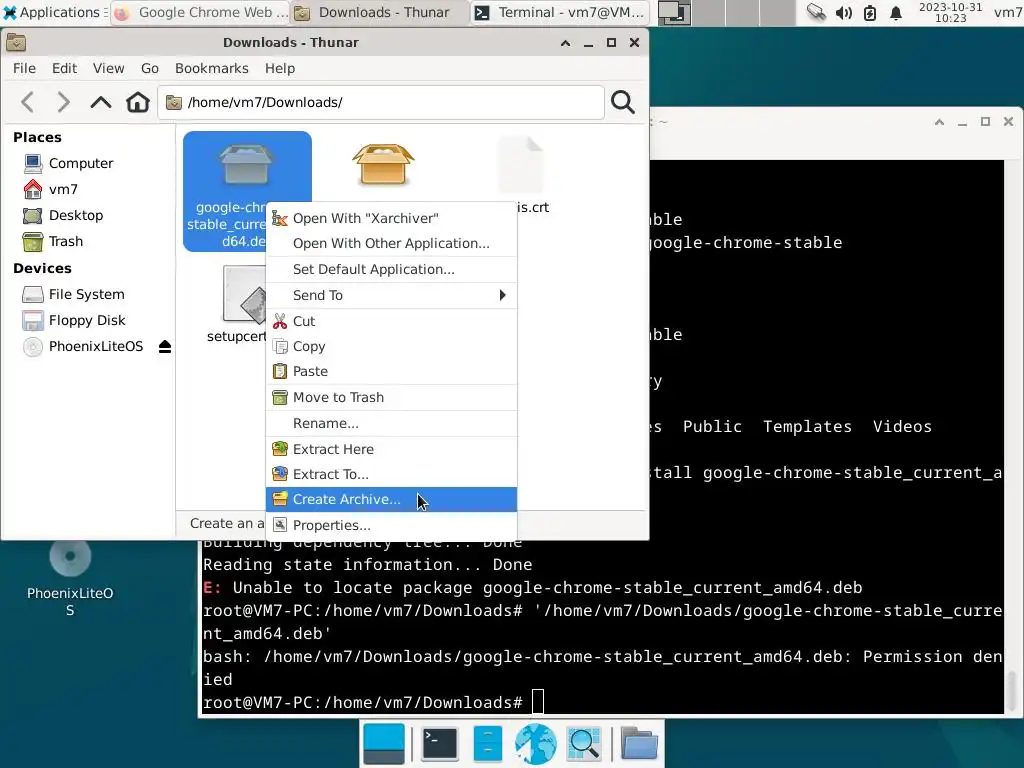1024x768 pixels.
Task: Click the network connection icon in the panel
Action: pyautogui.click(x=816, y=12)
